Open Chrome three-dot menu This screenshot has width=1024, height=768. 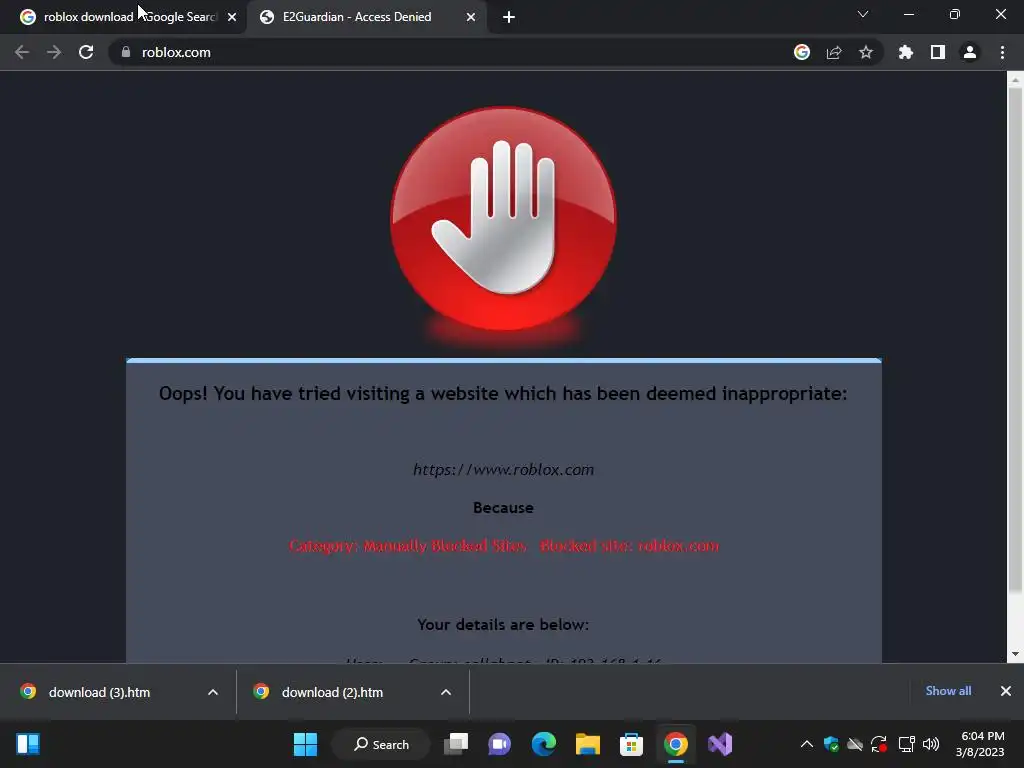1002,52
